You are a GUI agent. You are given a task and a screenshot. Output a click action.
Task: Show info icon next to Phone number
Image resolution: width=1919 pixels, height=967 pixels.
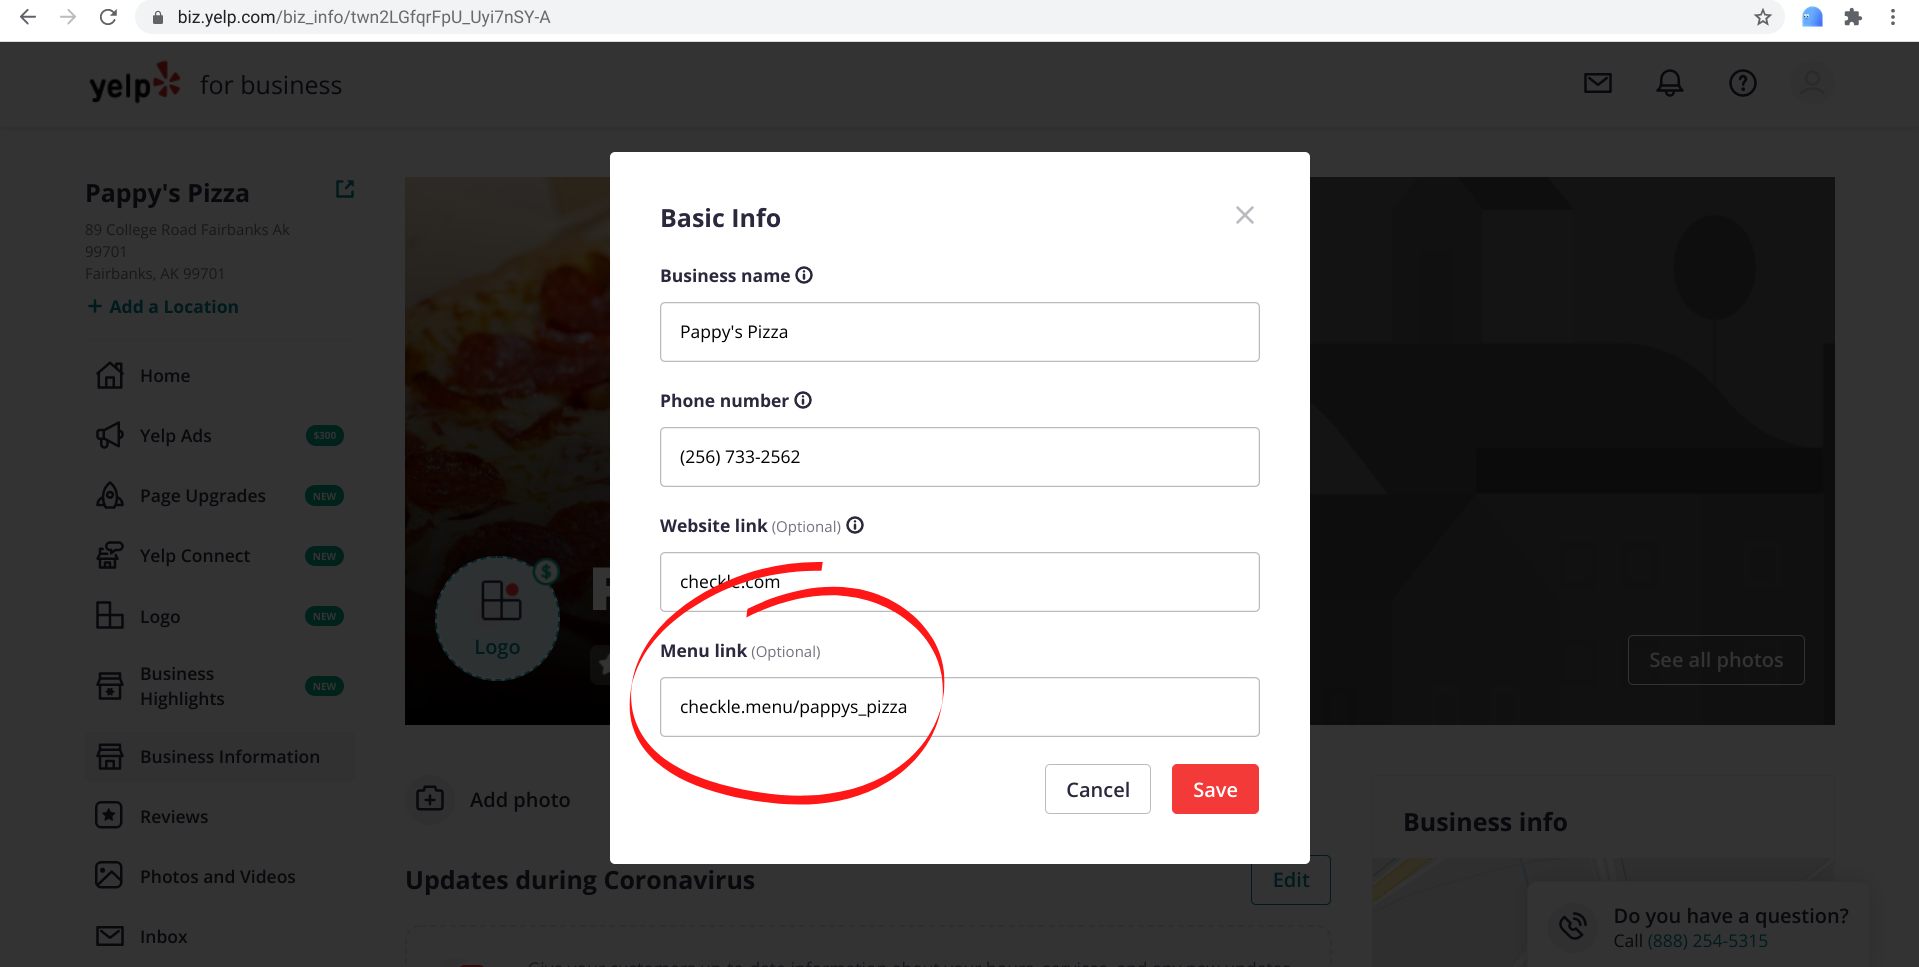click(x=803, y=400)
